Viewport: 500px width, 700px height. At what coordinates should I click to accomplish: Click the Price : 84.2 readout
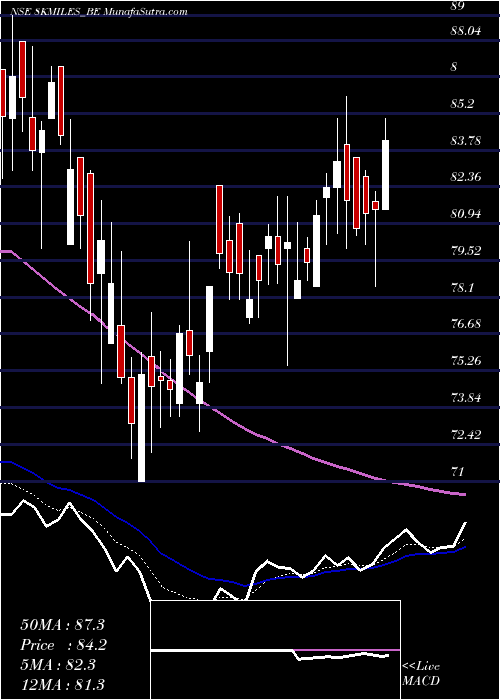[63, 645]
